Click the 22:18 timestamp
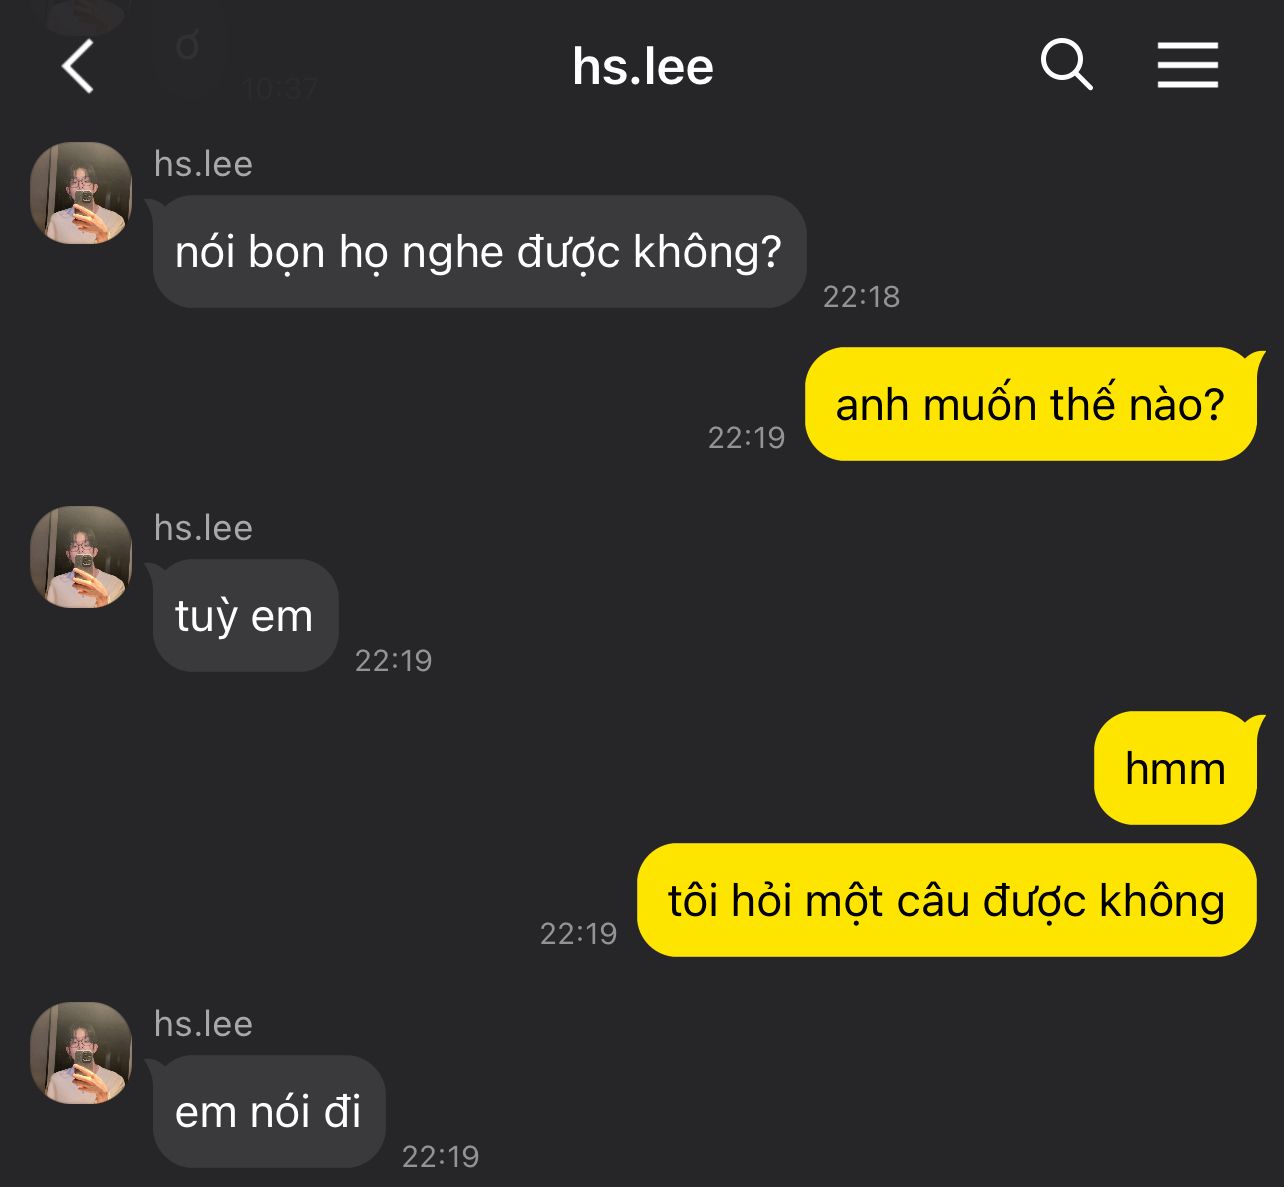 pyautogui.click(x=861, y=297)
